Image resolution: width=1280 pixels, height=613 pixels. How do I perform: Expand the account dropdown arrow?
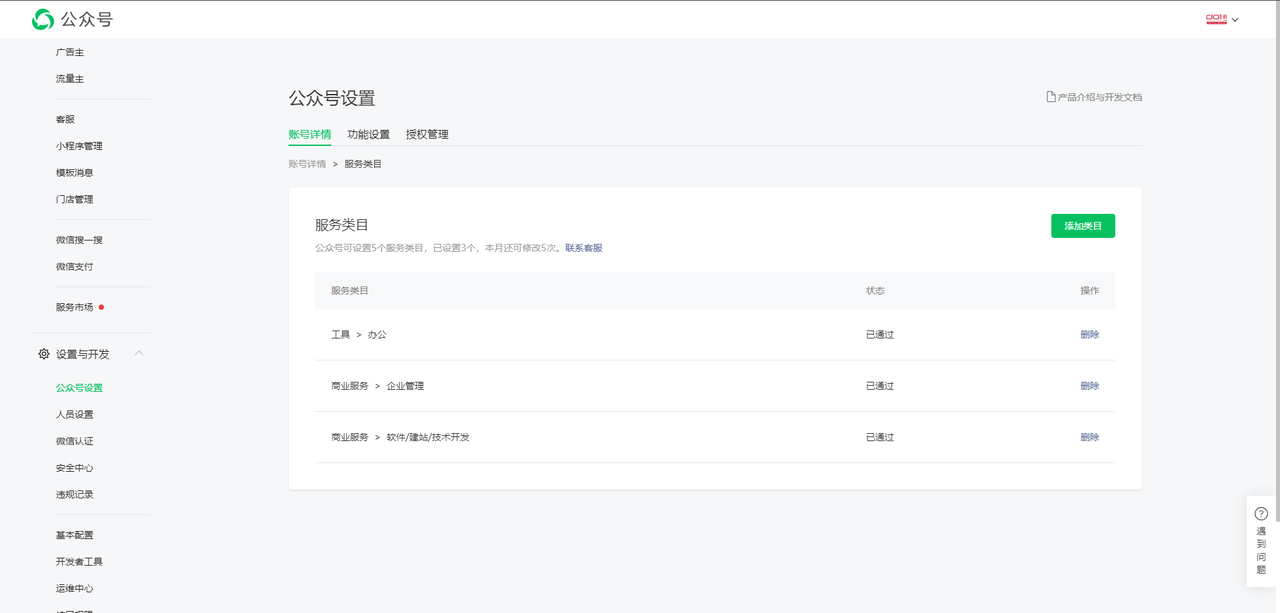(x=1236, y=20)
